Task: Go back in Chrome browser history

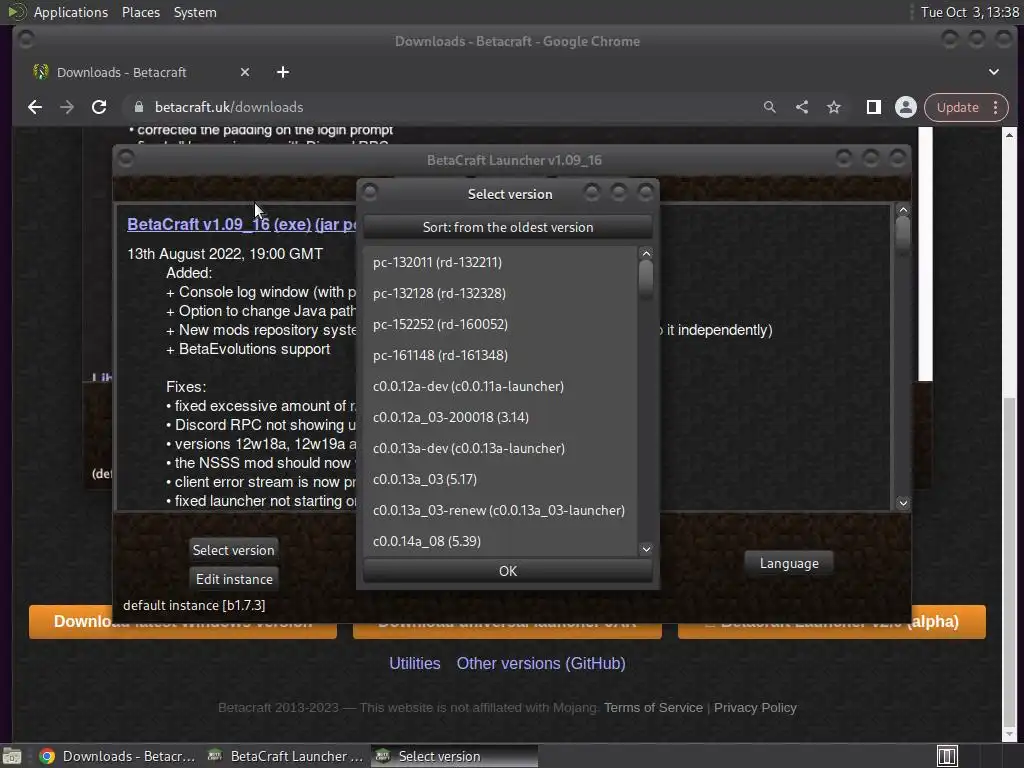Action: (35, 107)
